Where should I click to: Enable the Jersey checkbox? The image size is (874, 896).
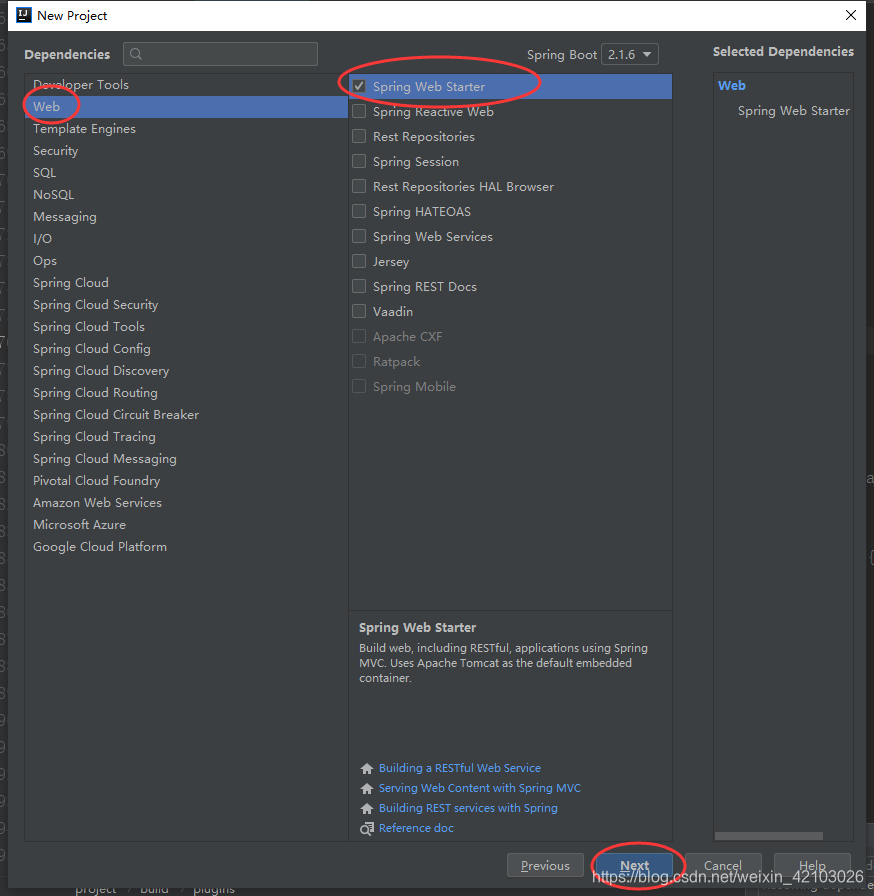[359, 262]
